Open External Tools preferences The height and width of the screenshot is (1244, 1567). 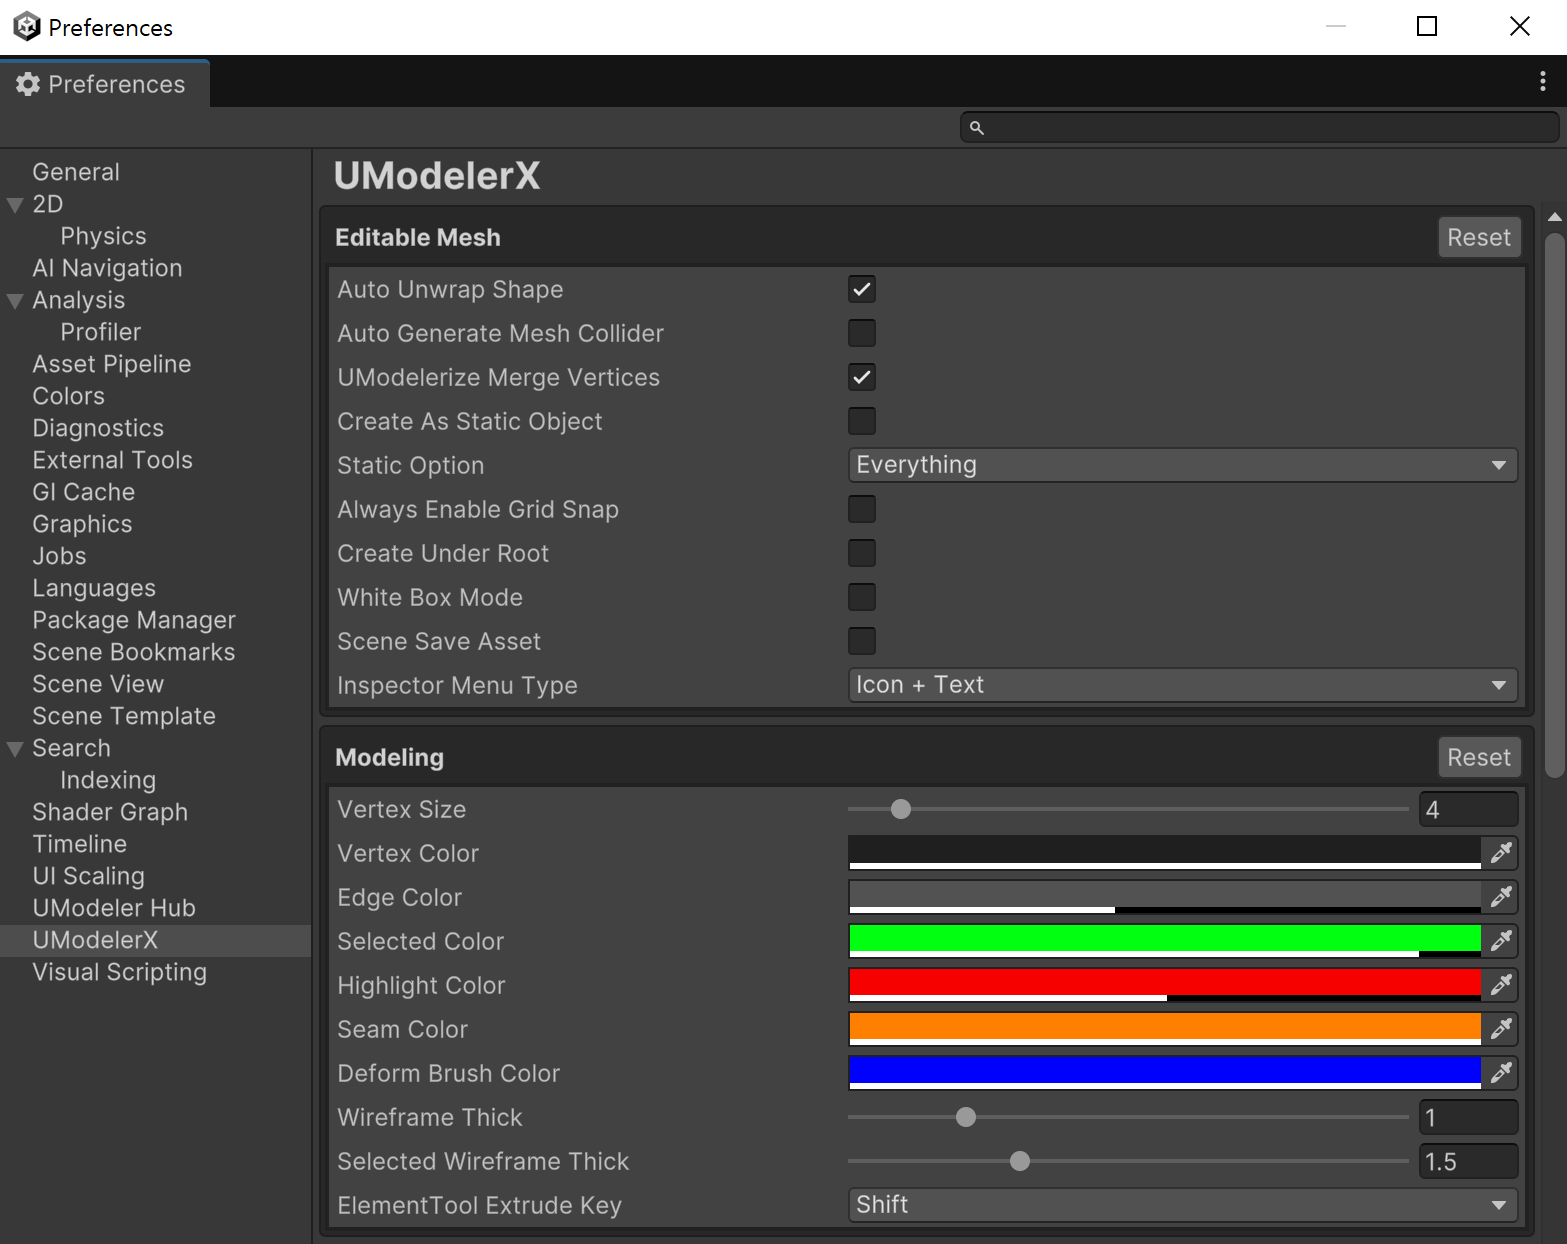(112, 460)
